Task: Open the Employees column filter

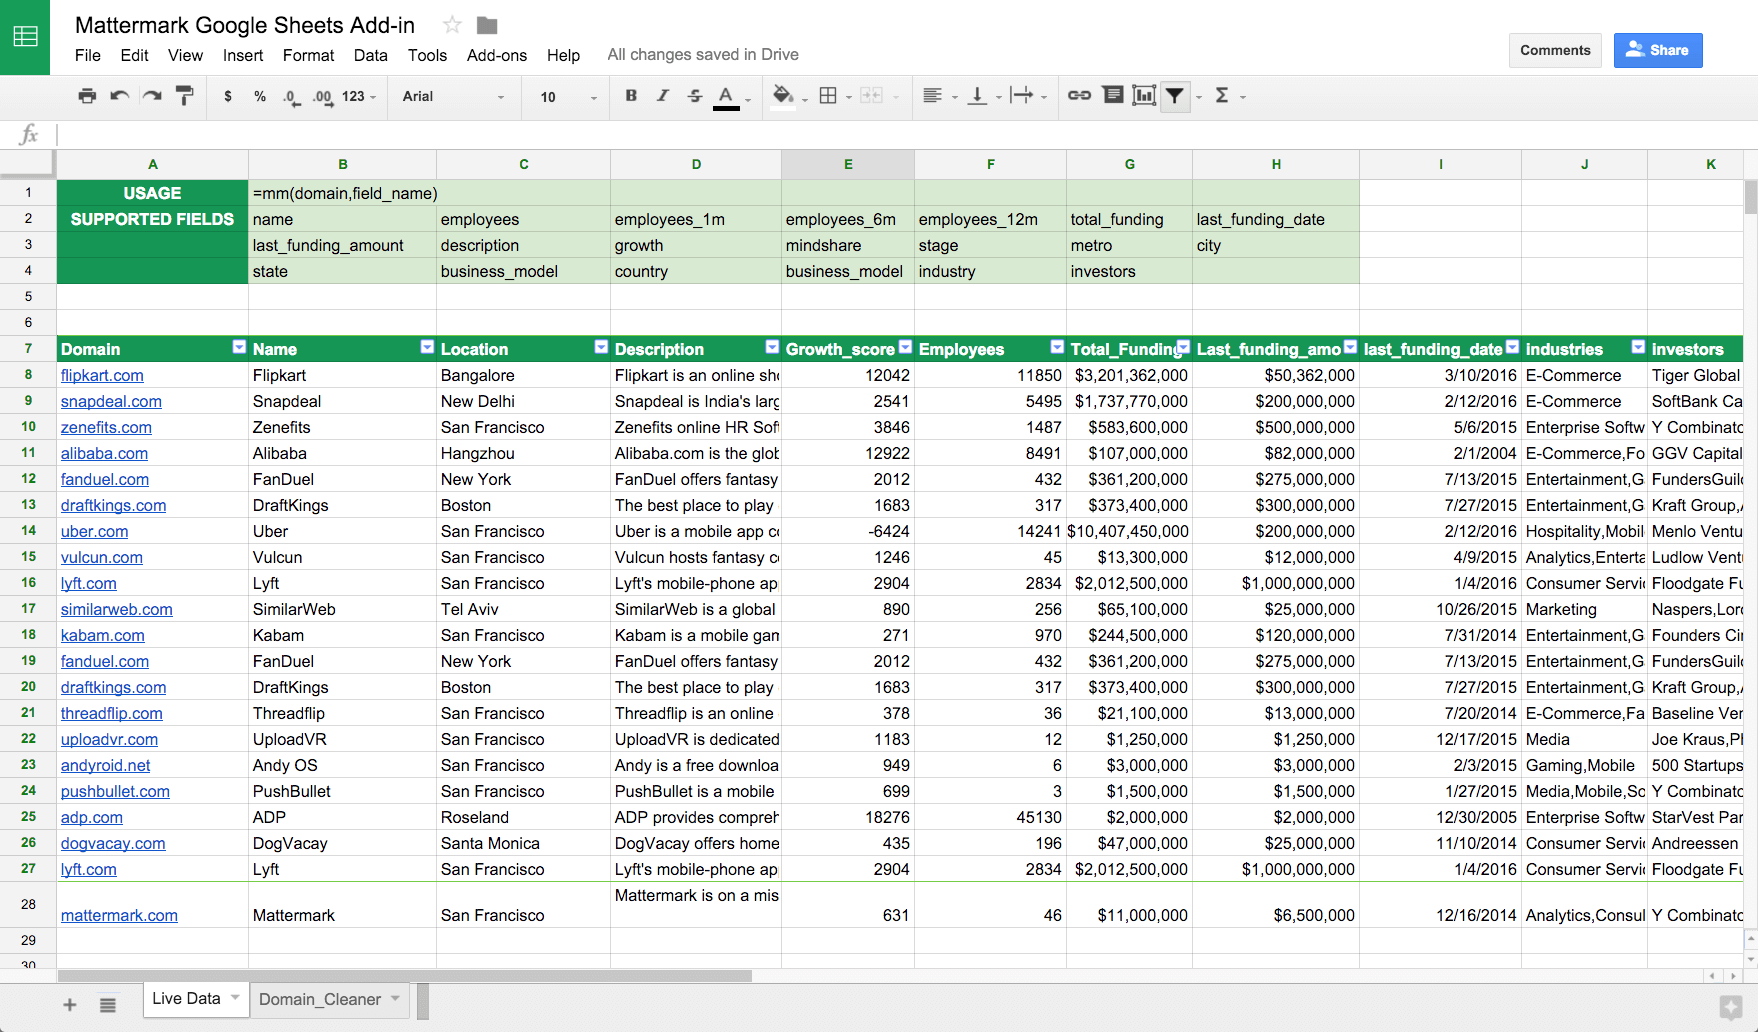Action: coord(1057,347)
